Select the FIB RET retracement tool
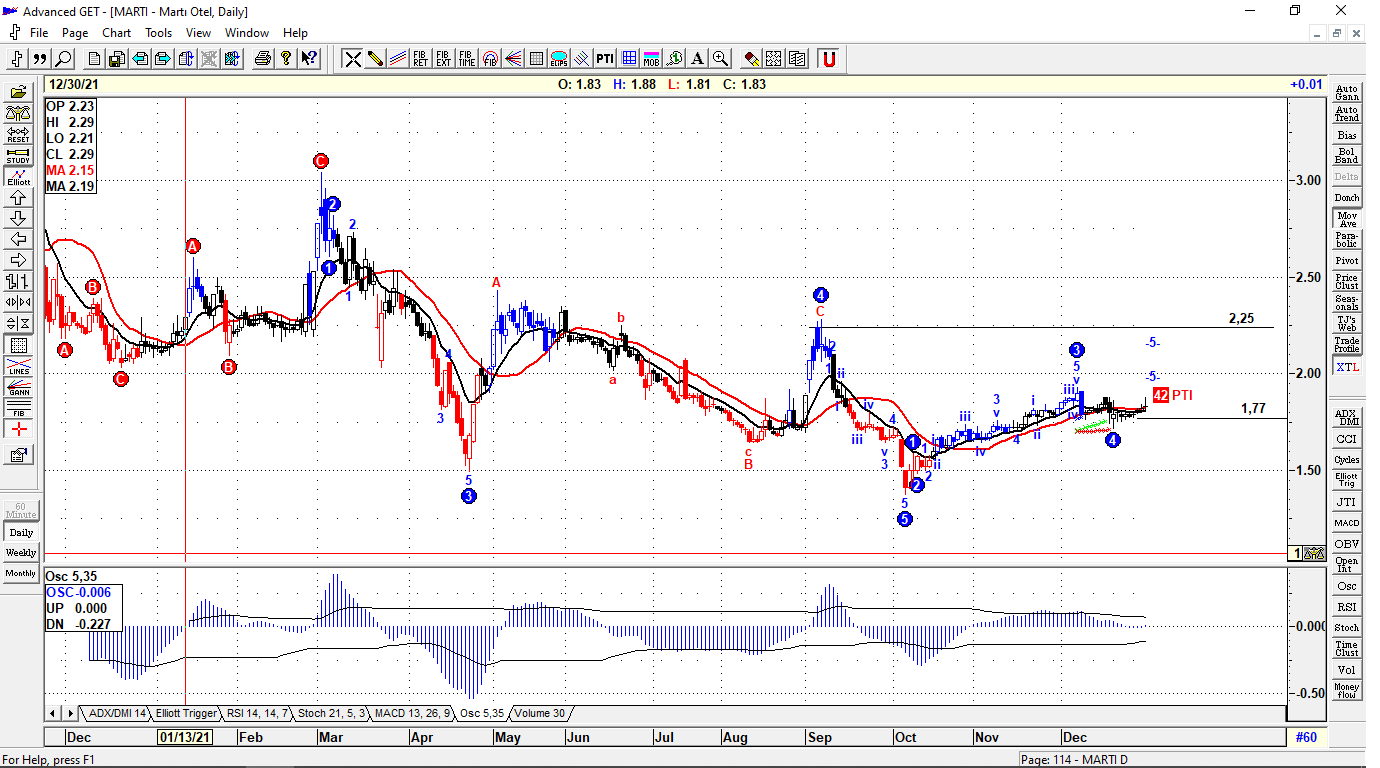1380x768 pixels. (x=421, y=58)
